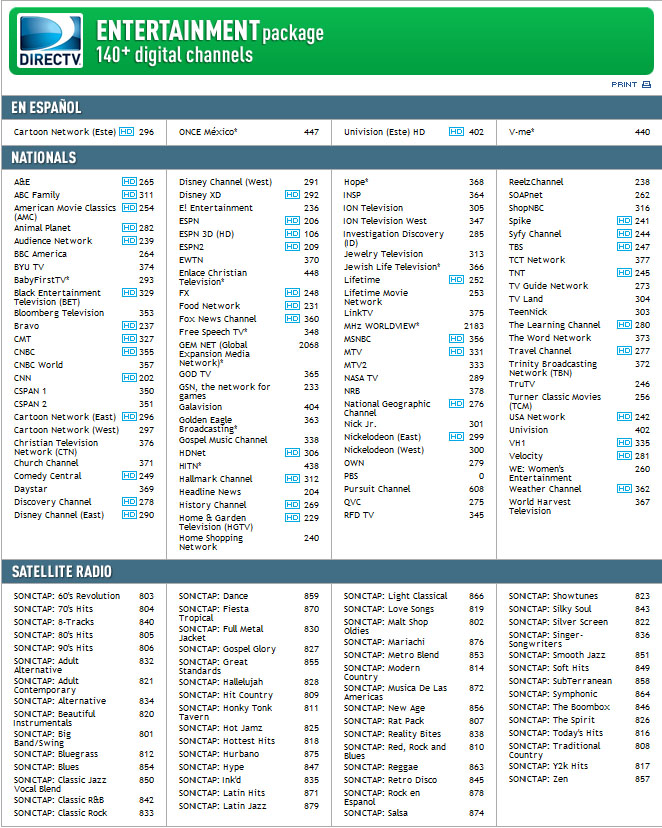
Task: Click the HD icon next to Animal Planet
Action: (129, 228)
